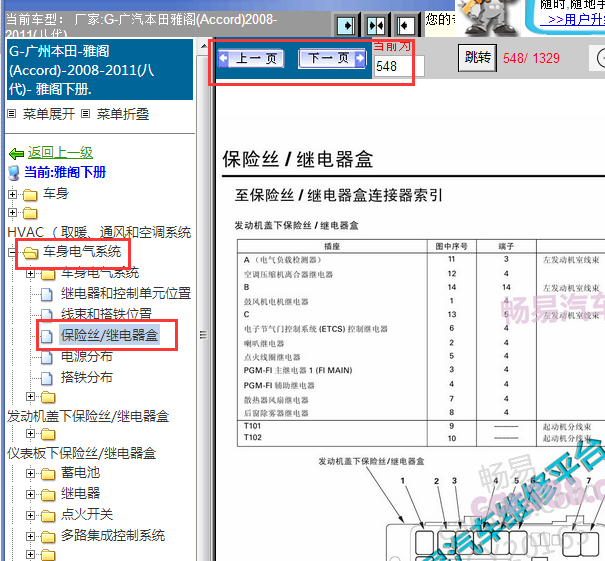The height and width of the screenshot is (561, 605).
Task: Click PGM-FI 辅助继电器 row
Action: point(421,385)
